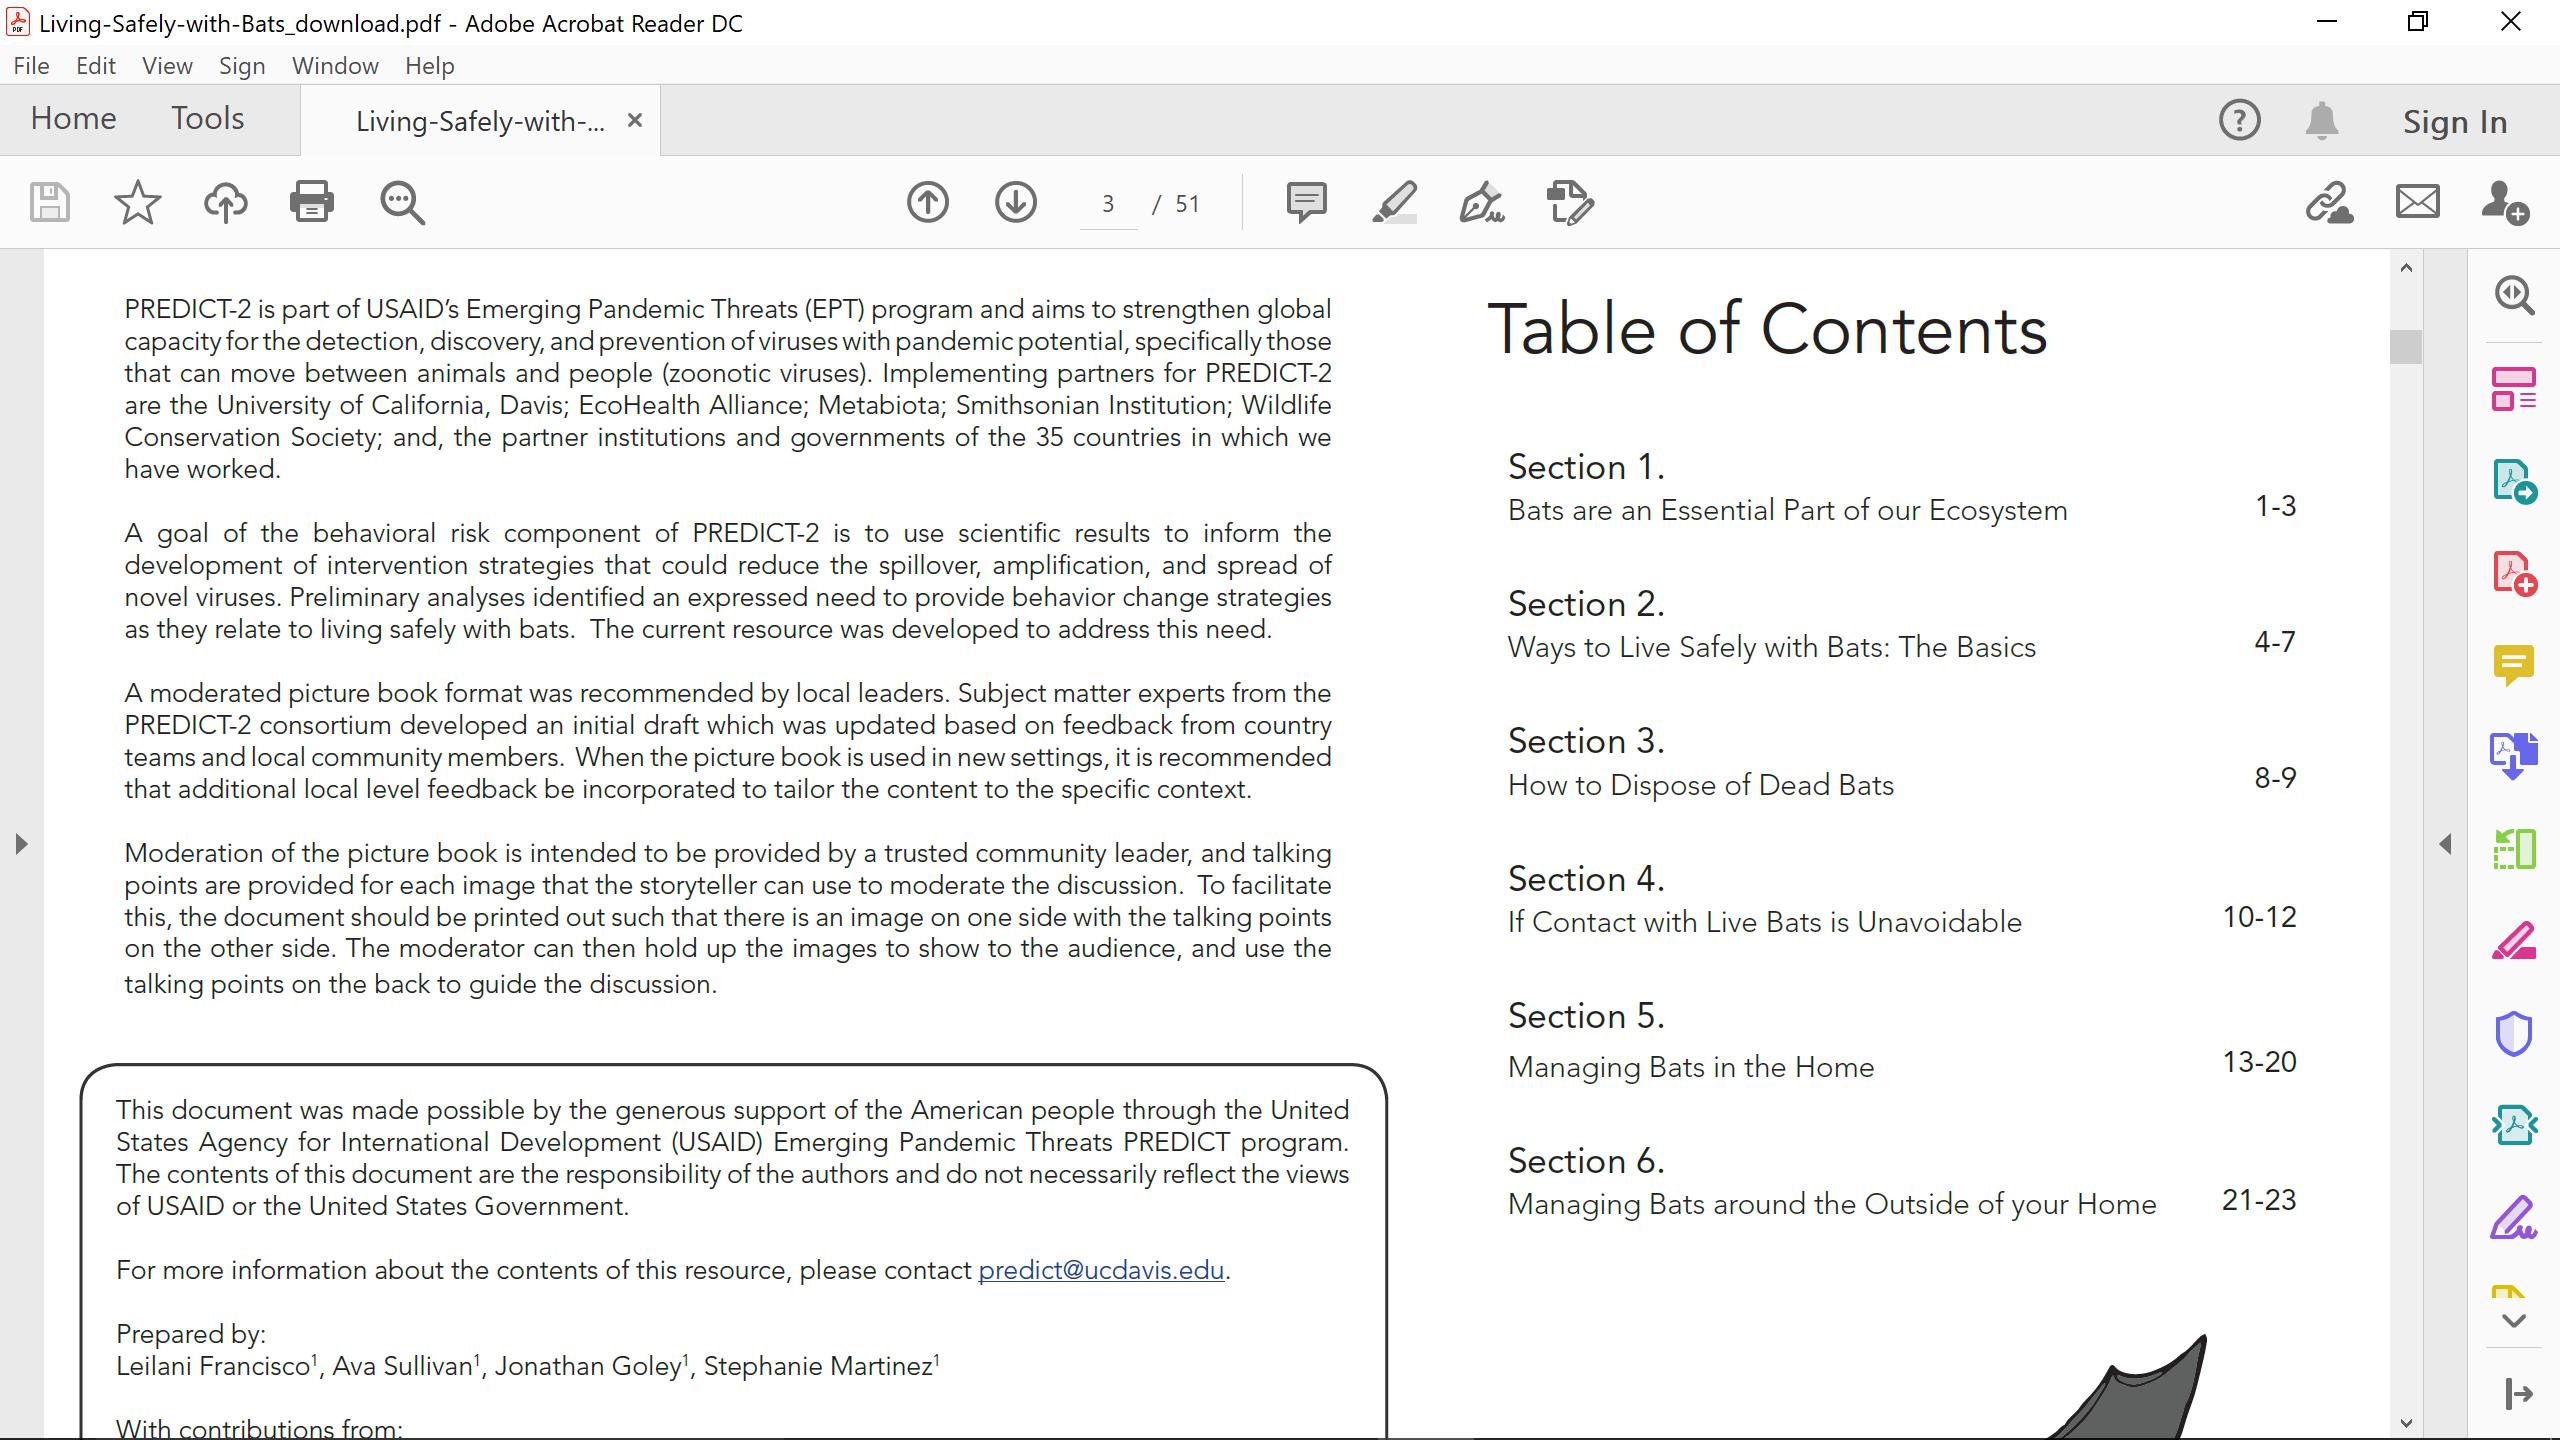Go to previous page arrow
Image resolution: width=2560 pixels, height=1440 pixels.
click(927, 203)
